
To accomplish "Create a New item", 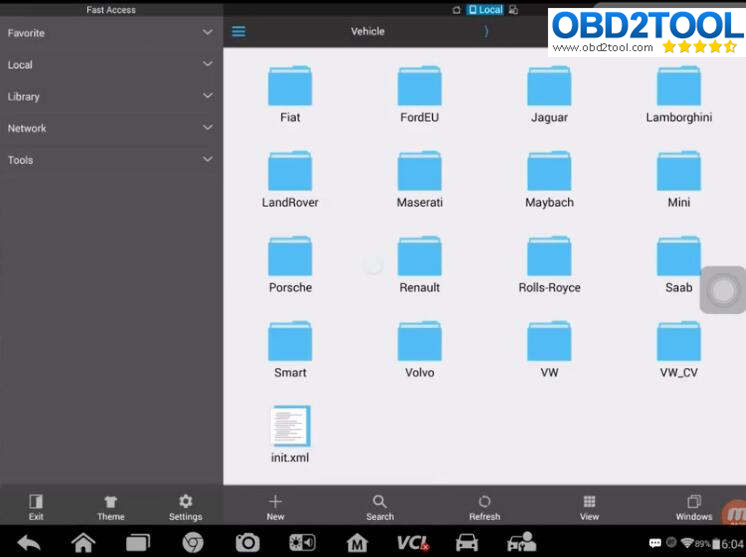I will [x=275, y=507].
